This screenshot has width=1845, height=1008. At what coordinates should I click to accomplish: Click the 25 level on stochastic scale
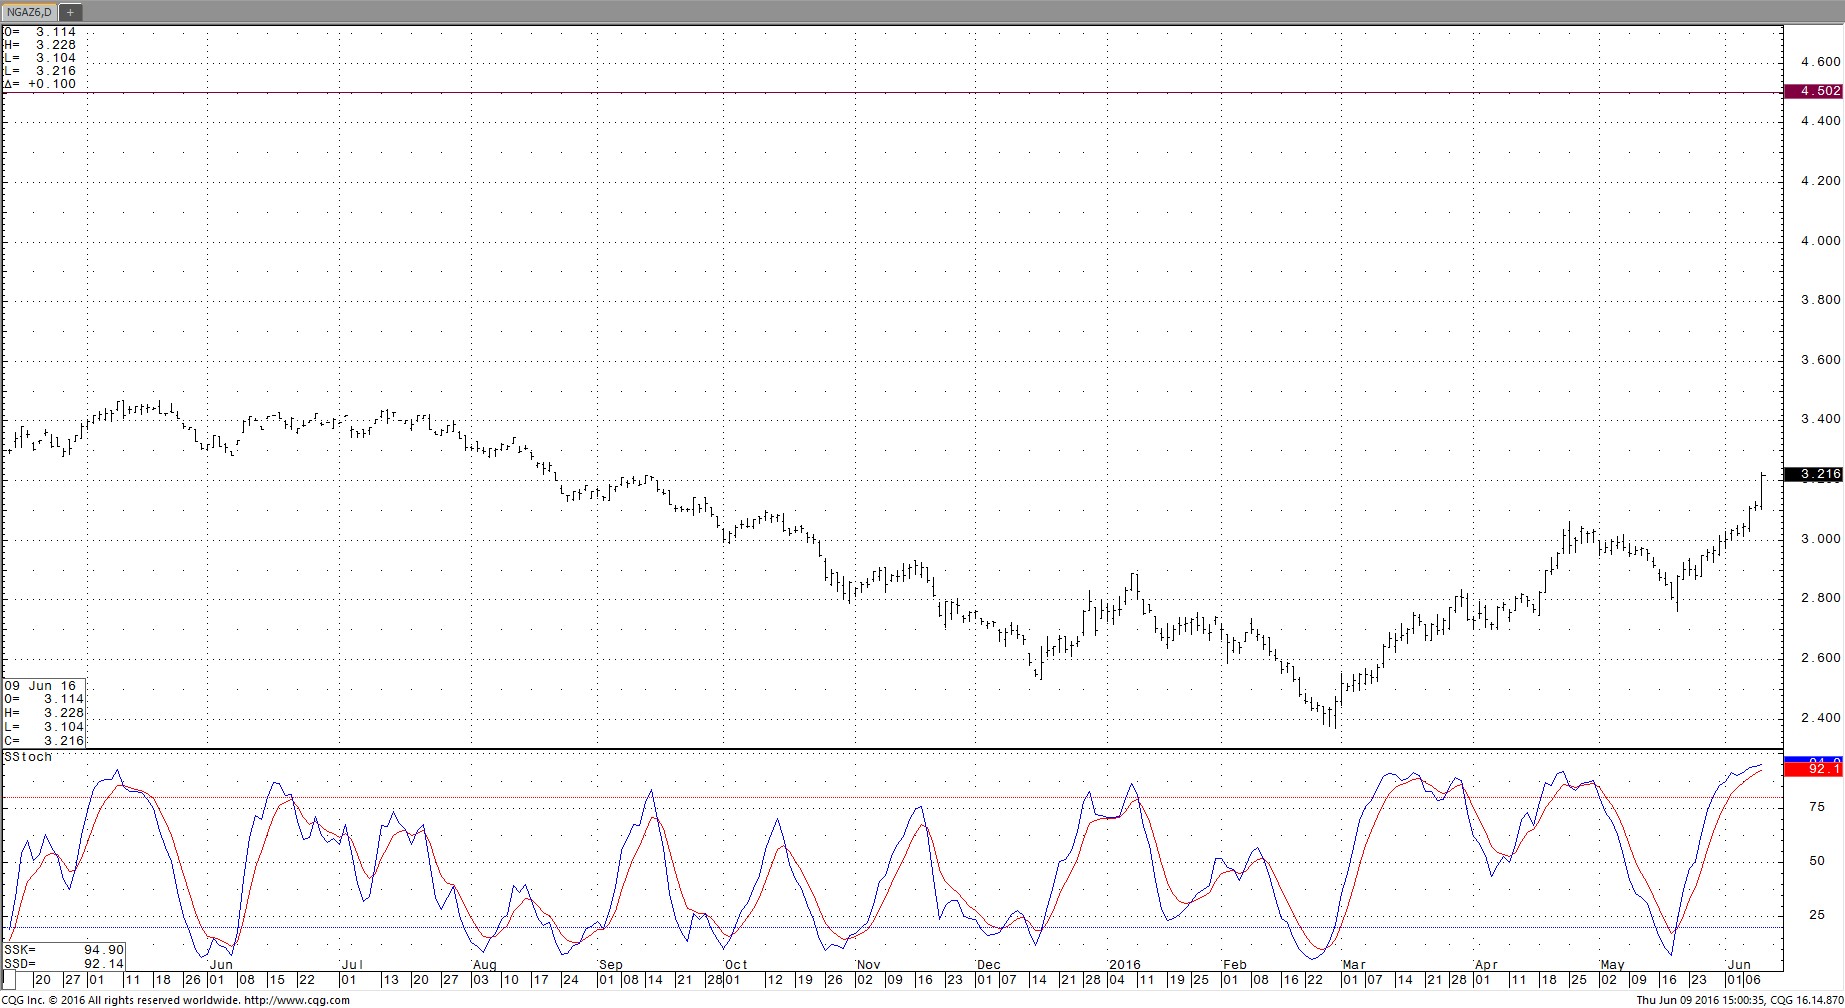tap(1816, 915)
